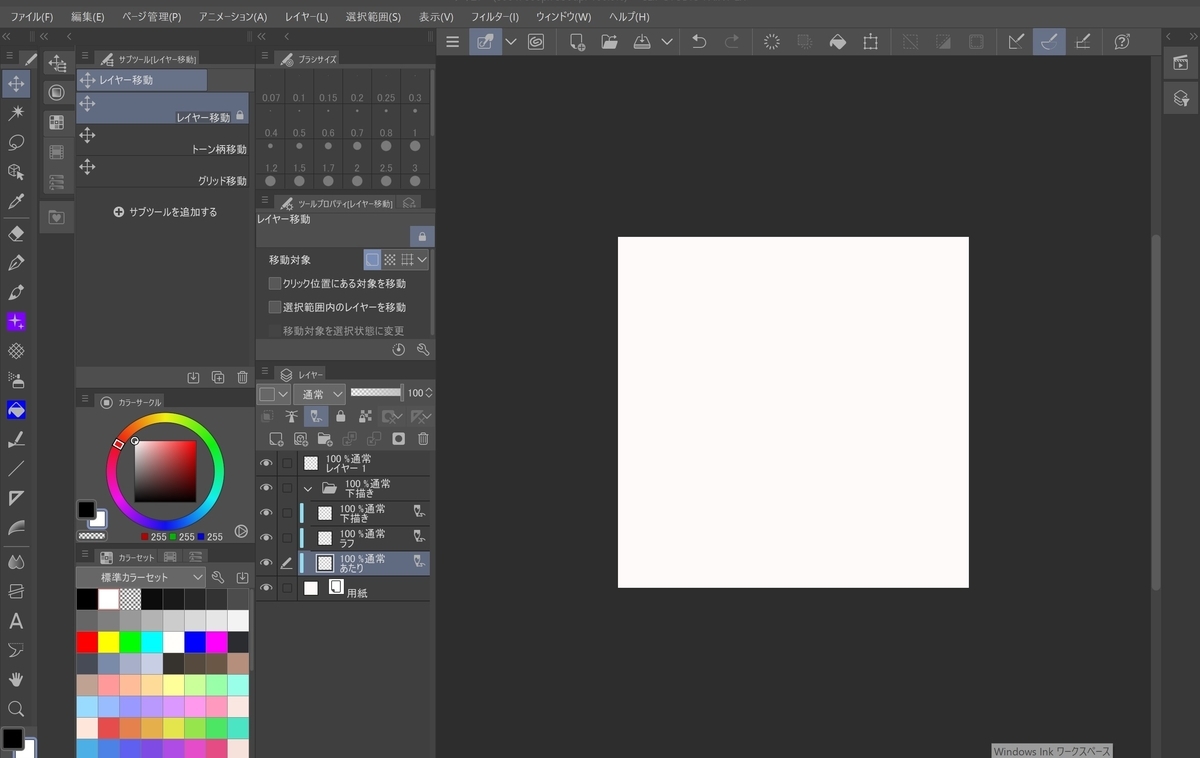Hide the レイヤー 1 layer
1200x758 pixels.
click(x=266, y=463)
